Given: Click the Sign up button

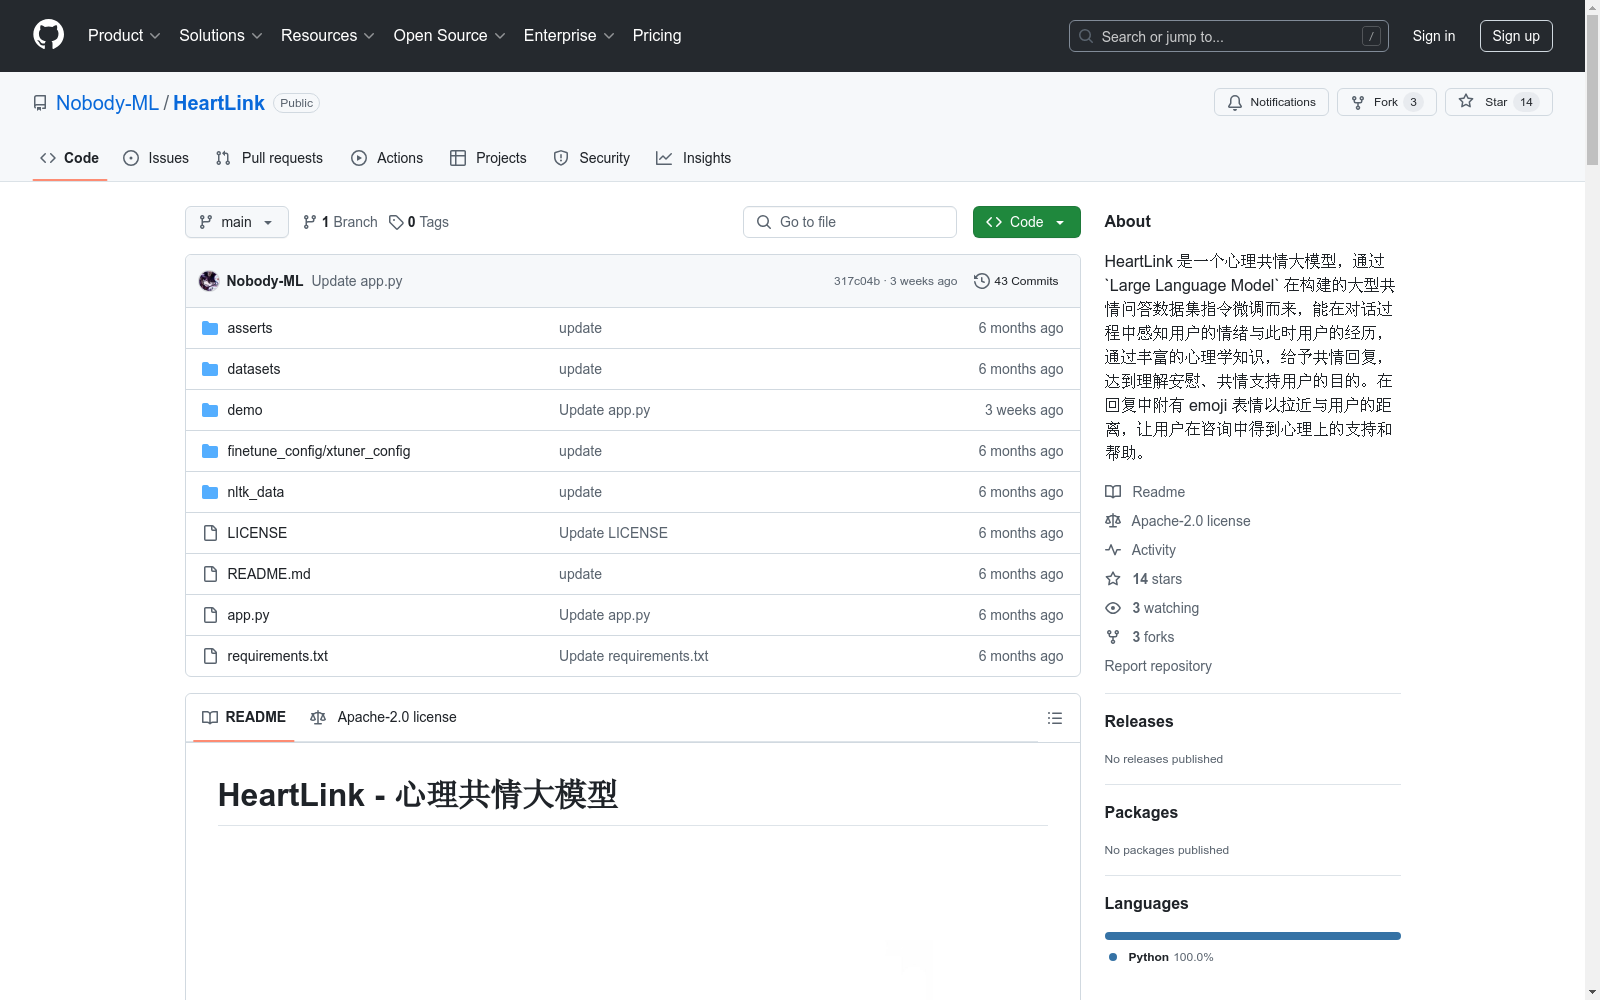Looking at the screenshot, I should (x=1515, y=35).
